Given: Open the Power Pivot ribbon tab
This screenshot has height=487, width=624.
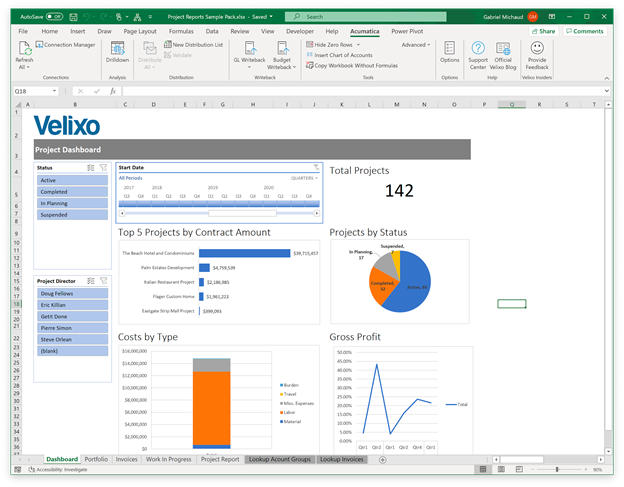Looking at the screenshot, I should pyautogui.click(x=407, y=31).
